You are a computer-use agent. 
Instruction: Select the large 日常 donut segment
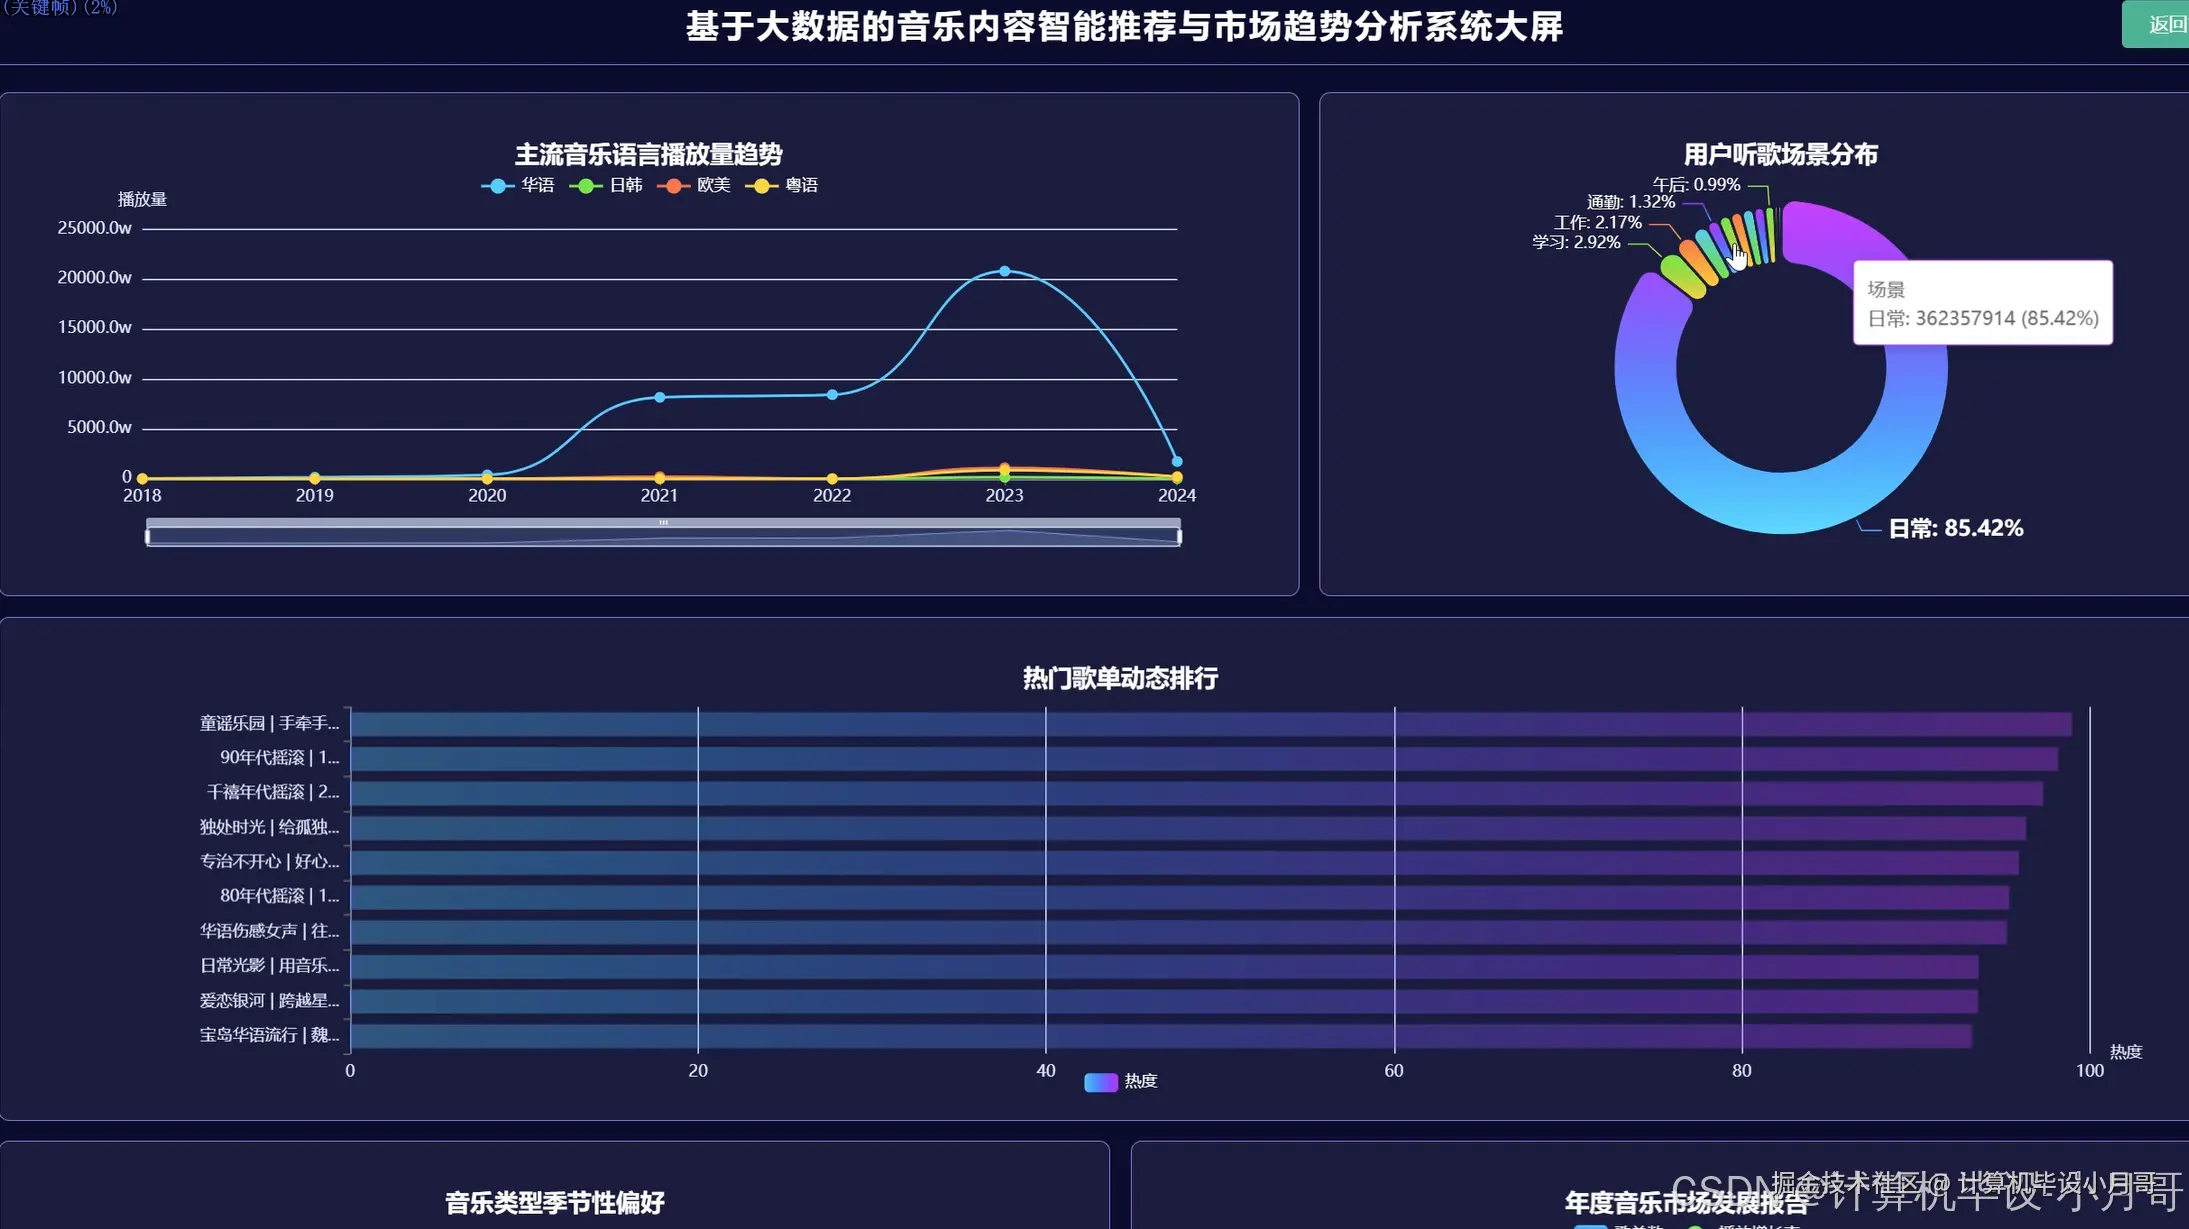click(x=1780, y=500)
